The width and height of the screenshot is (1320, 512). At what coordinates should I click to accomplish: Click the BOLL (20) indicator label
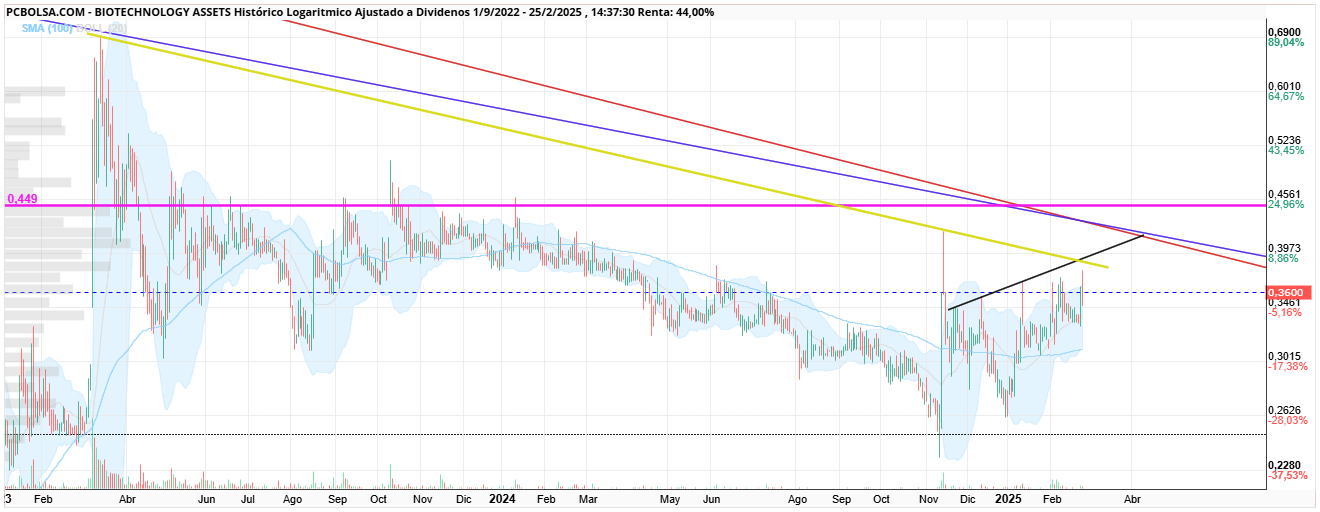[x=104, y=28]
